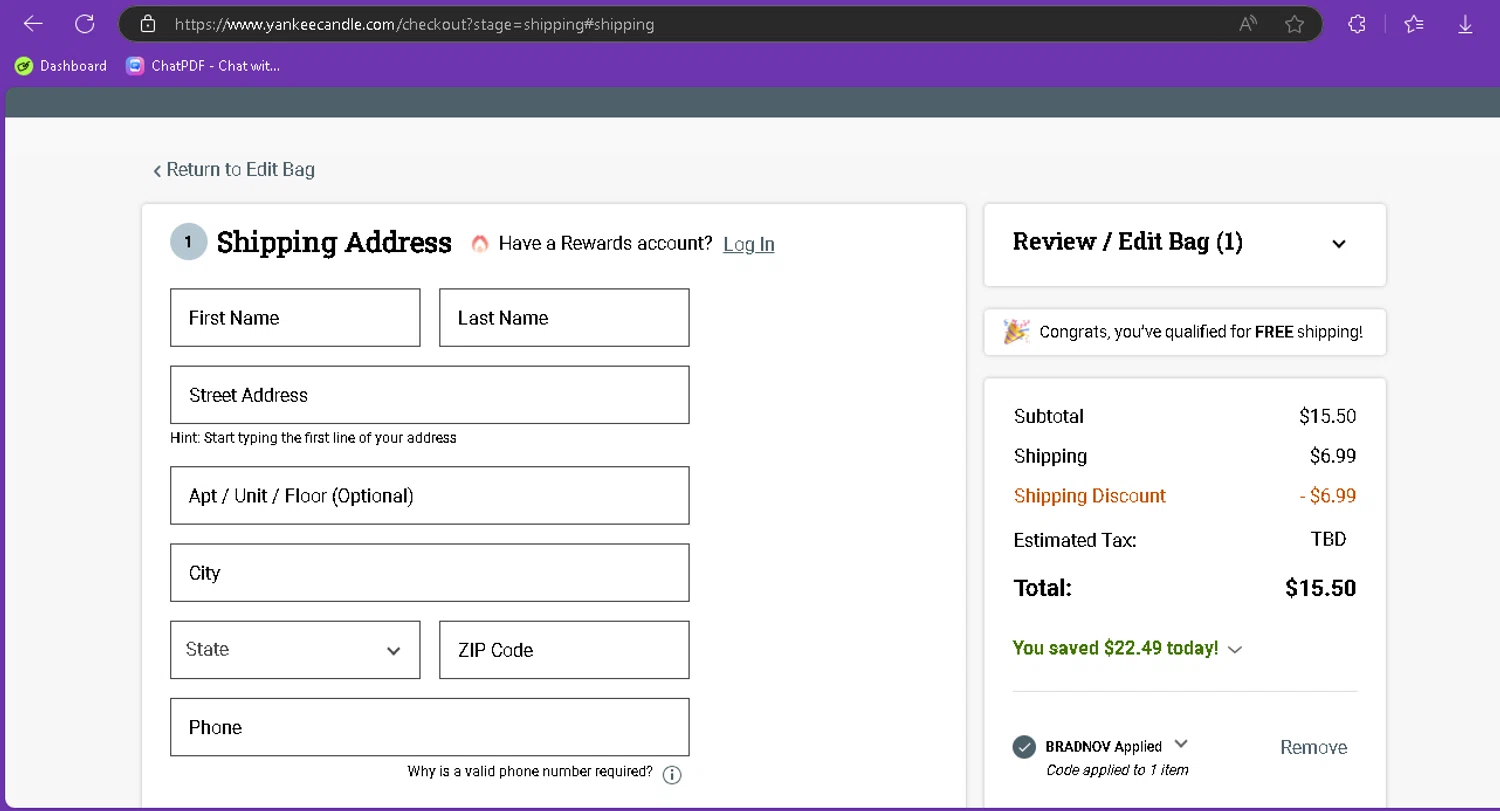Reload the checkout page
Viewport: 1500px width, 811px height.
(85, 24)
